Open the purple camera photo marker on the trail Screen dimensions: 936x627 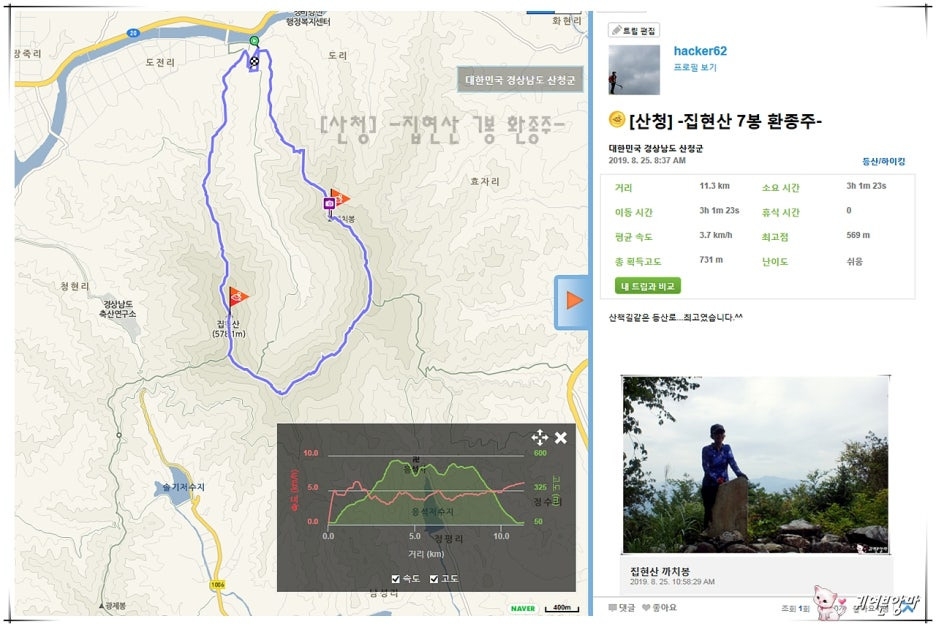329,204
